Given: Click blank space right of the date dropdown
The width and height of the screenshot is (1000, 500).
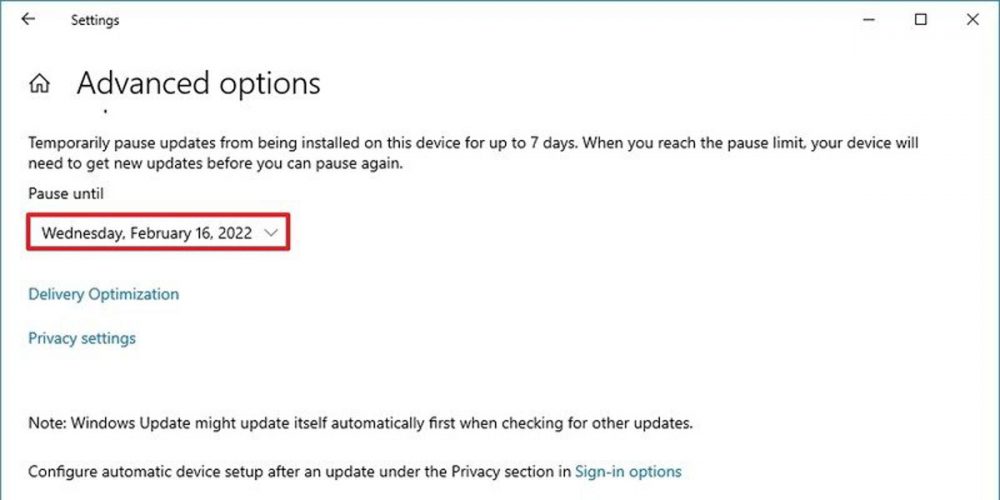Looking at the screenshot, I should tap(600, 232).
